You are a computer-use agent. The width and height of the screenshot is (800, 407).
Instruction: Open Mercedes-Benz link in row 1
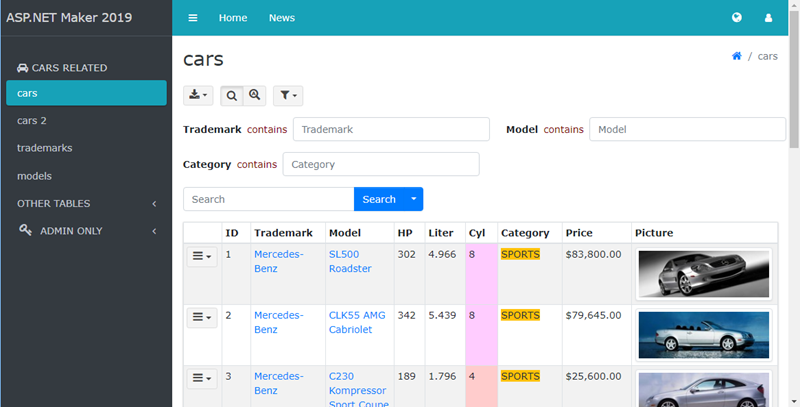(x=279, y=261)
